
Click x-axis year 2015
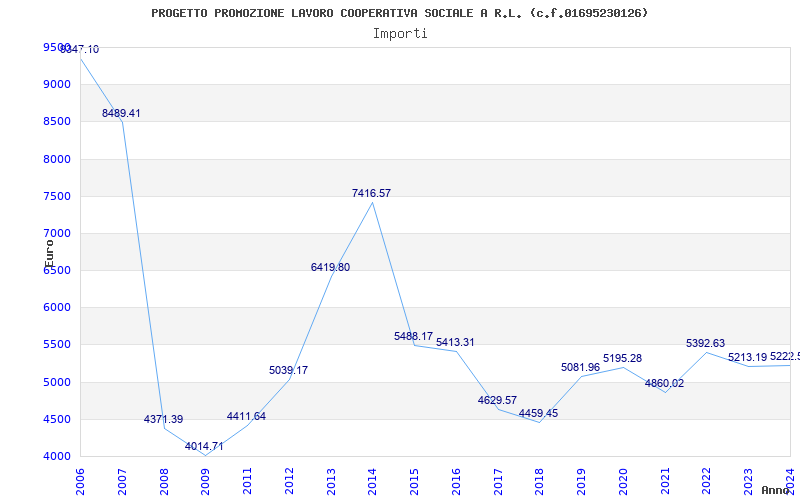pos(414,482)
